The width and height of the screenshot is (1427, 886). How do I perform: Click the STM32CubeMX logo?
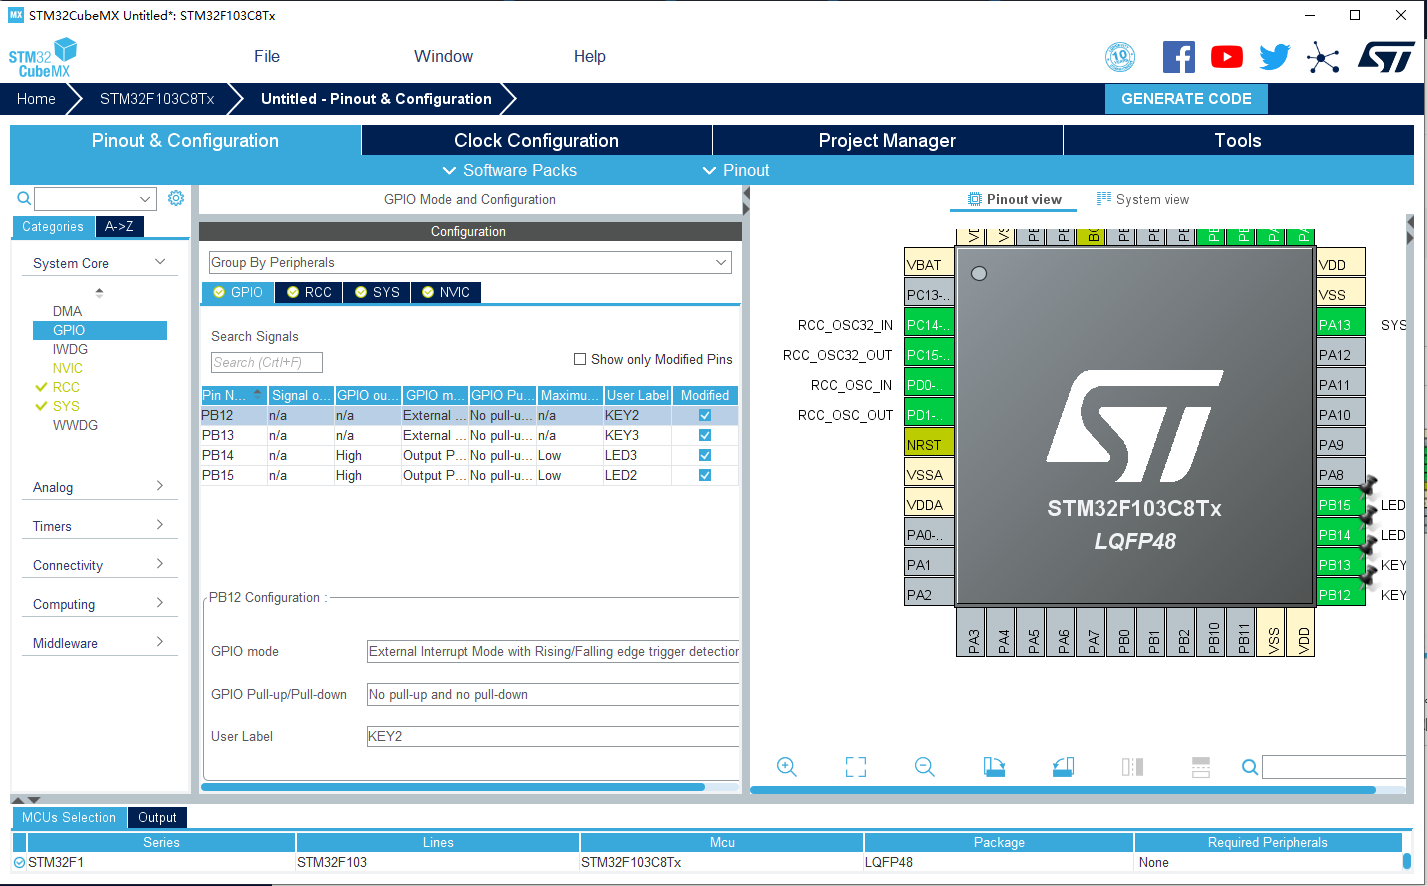click(x=43, y=58)
